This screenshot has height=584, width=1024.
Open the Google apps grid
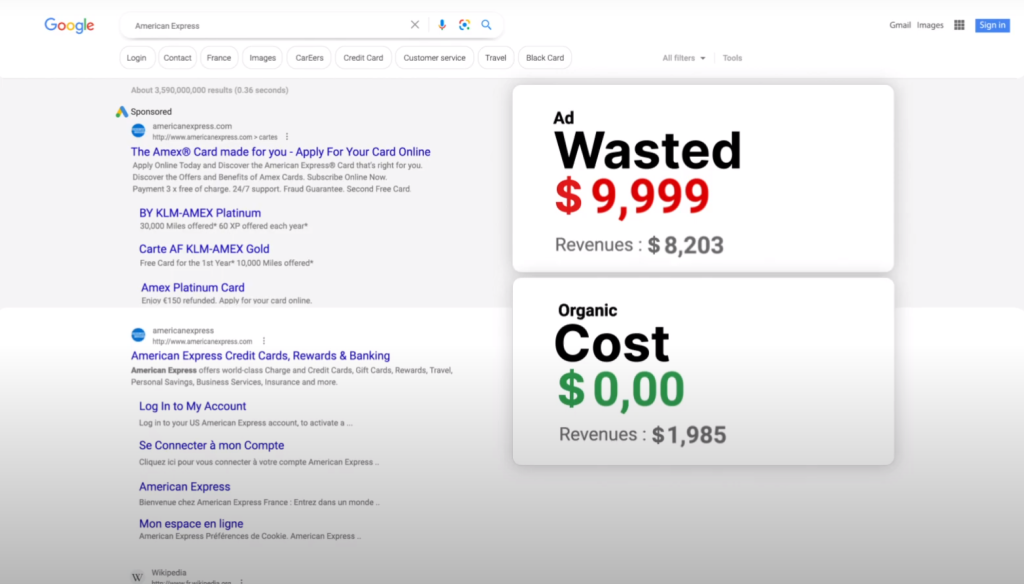958,24
